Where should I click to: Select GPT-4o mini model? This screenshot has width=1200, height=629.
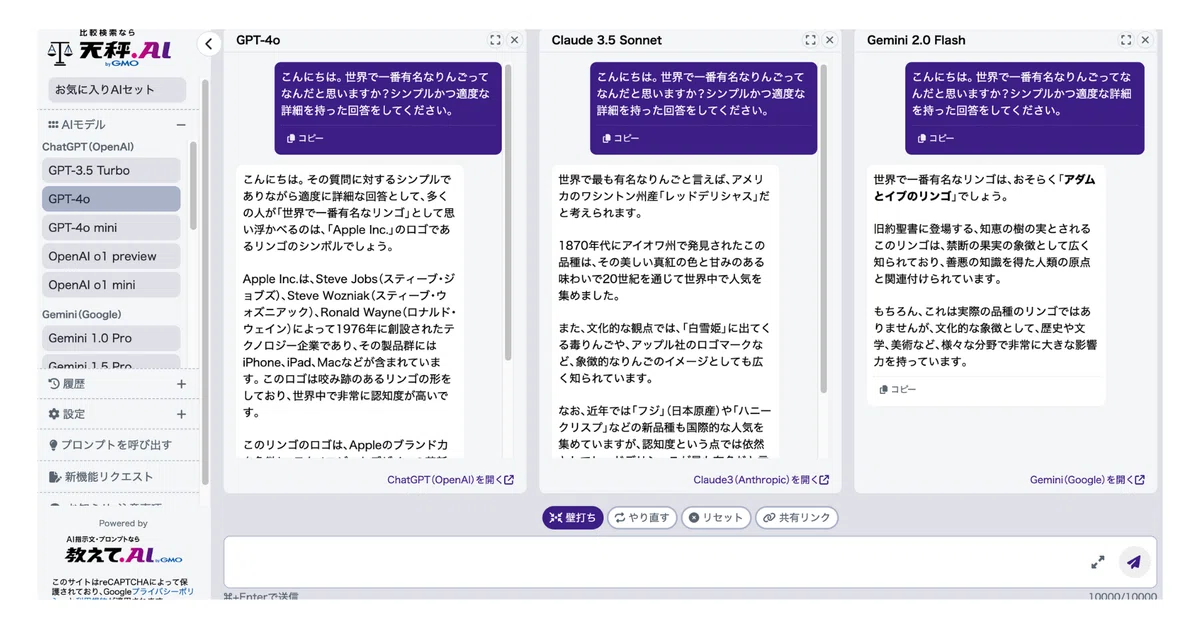click(111, 227)
